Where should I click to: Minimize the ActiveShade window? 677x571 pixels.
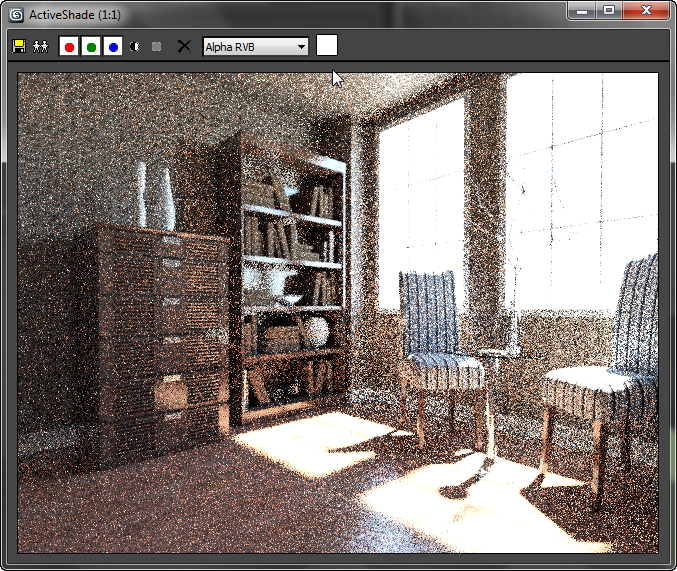tap(582, 11)
